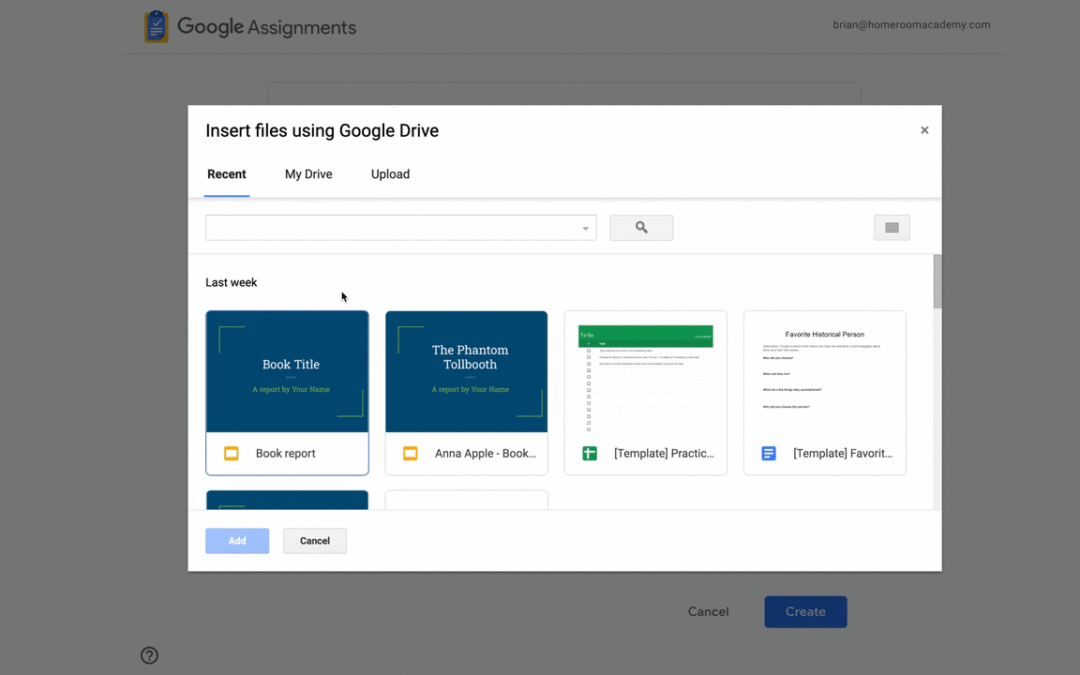
Task: Select the partially visible blue thumbnail in second row
Action: coord(287,500)
